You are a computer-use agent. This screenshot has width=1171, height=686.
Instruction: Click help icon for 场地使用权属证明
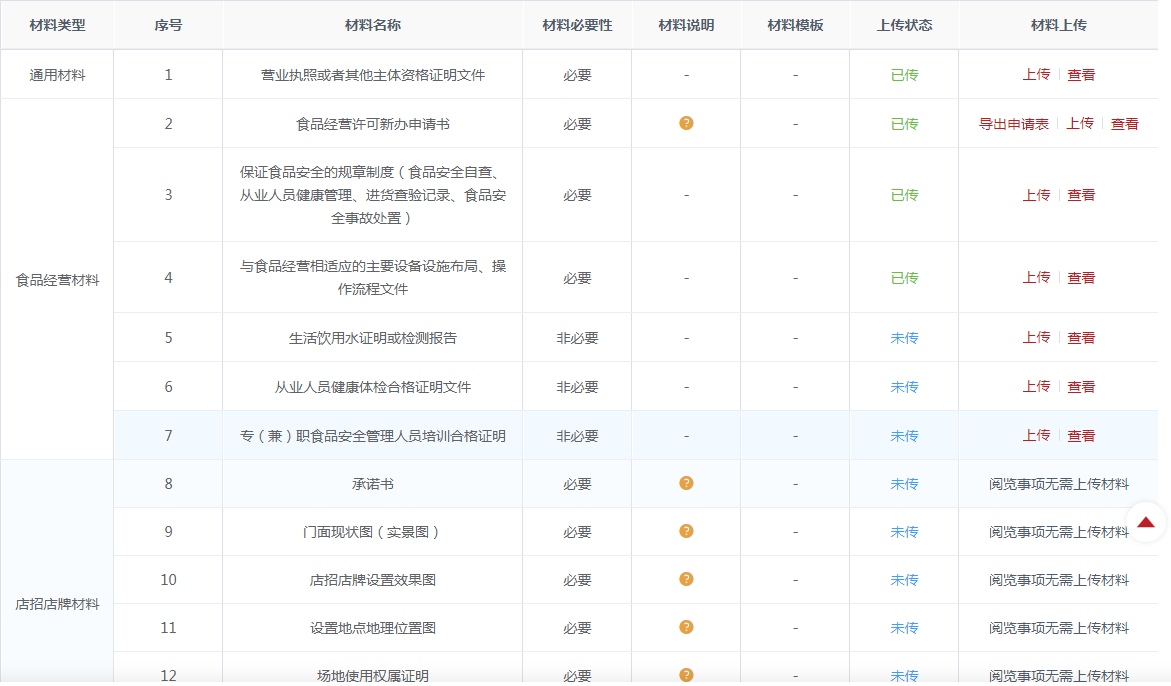coord(686,675)
